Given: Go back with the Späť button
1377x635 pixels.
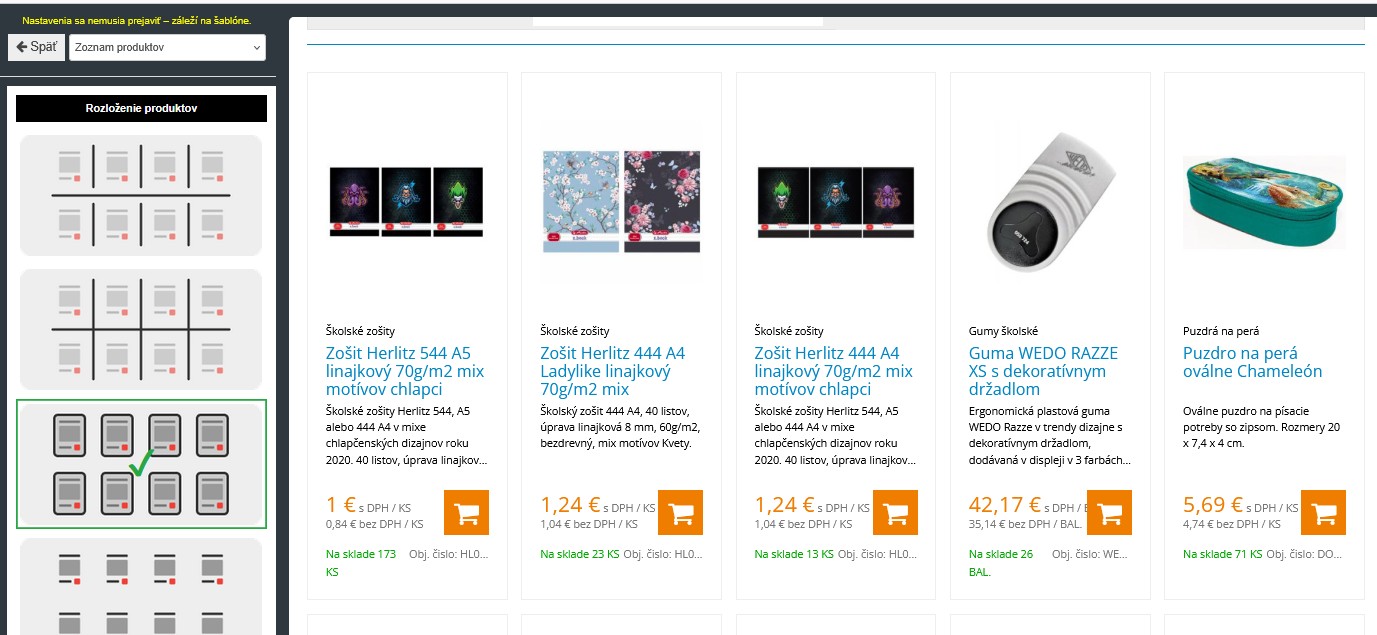Looking at the screenshot, I should [36, 47].
